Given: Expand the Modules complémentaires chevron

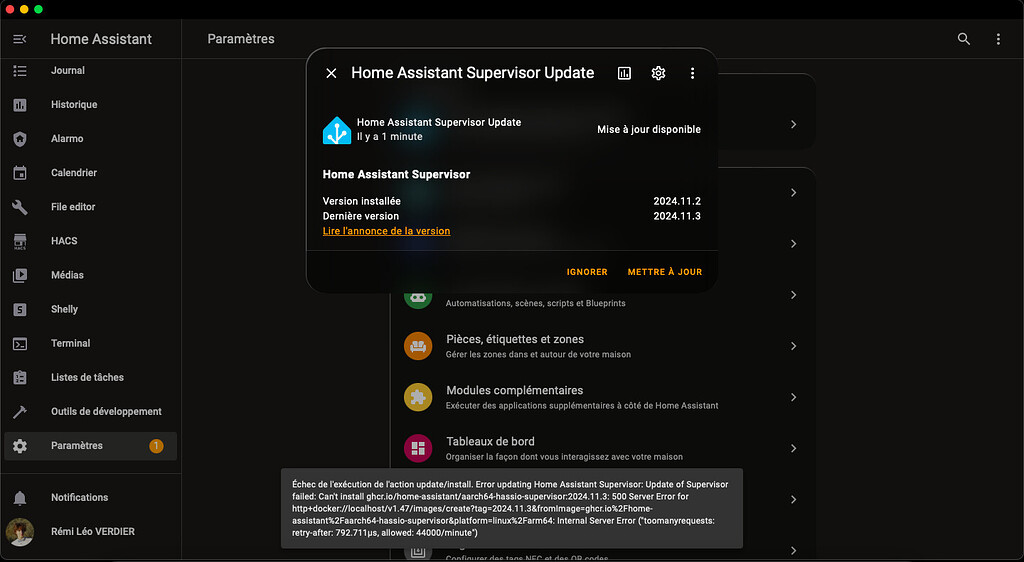Looking at the screenshot, I should pos(793,397).
